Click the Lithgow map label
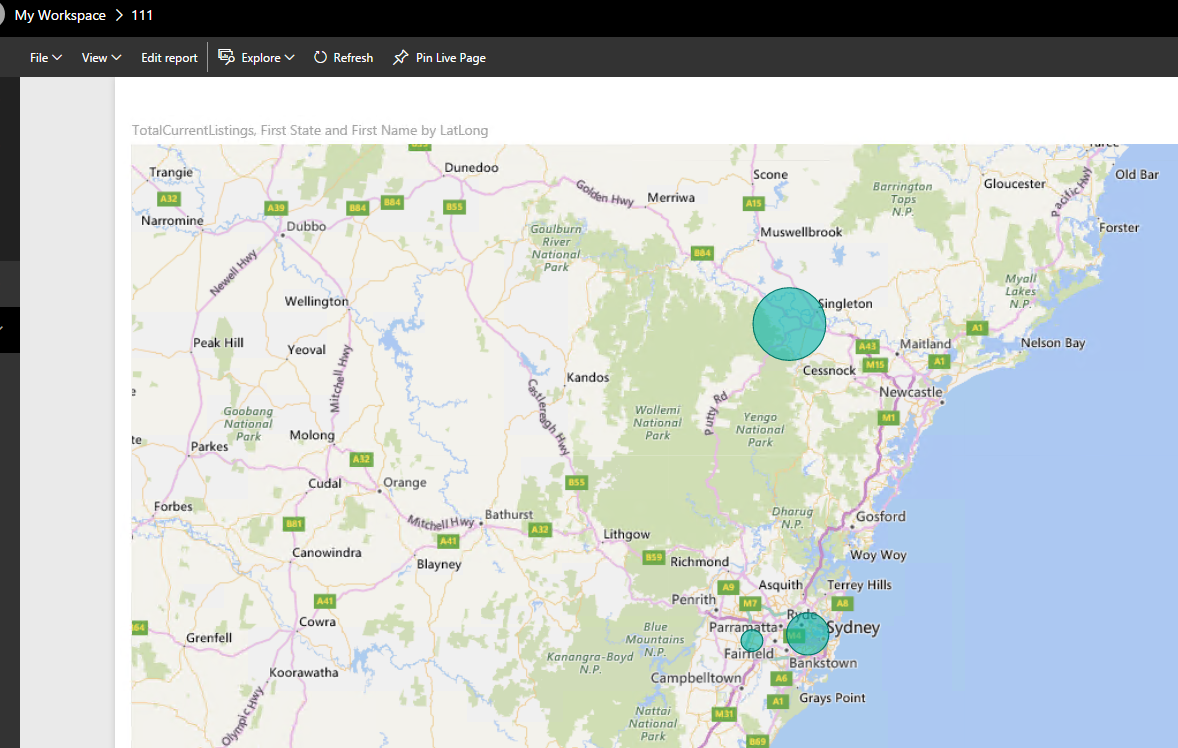Screen dimensions: 1178x748 [627, 534]
